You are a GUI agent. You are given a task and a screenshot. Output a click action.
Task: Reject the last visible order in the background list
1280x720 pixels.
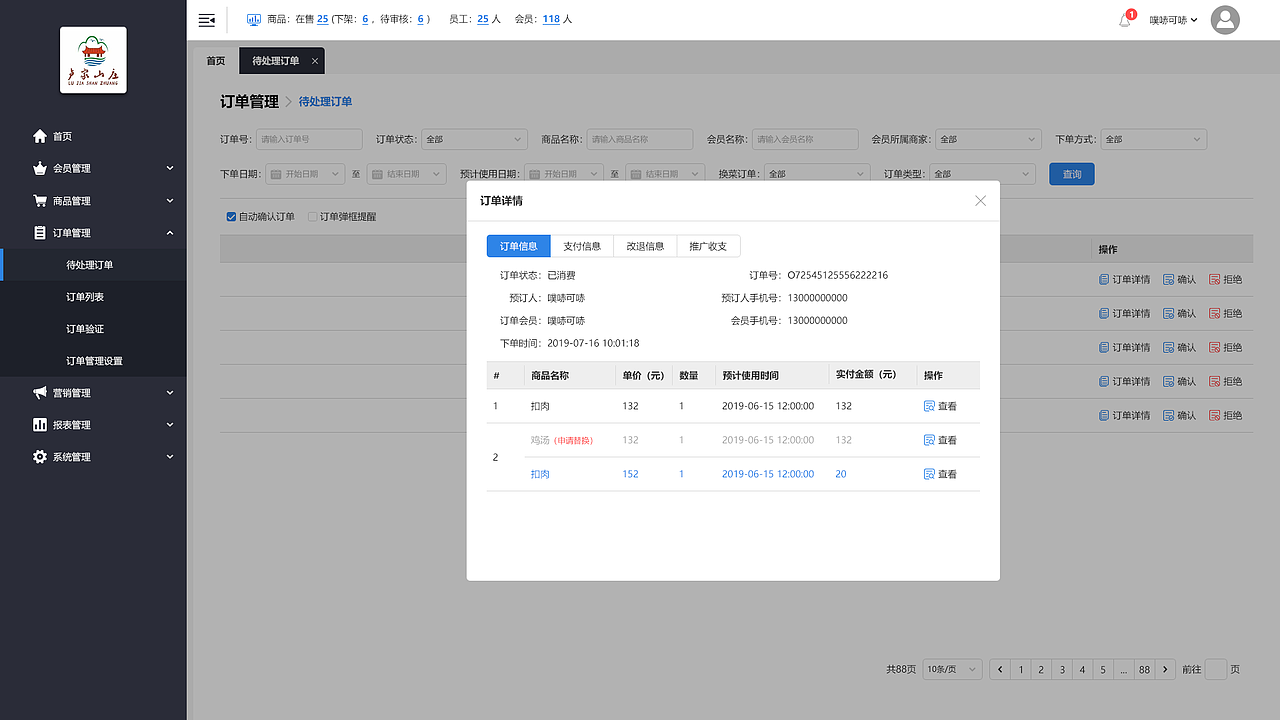tap(1225, 415)
